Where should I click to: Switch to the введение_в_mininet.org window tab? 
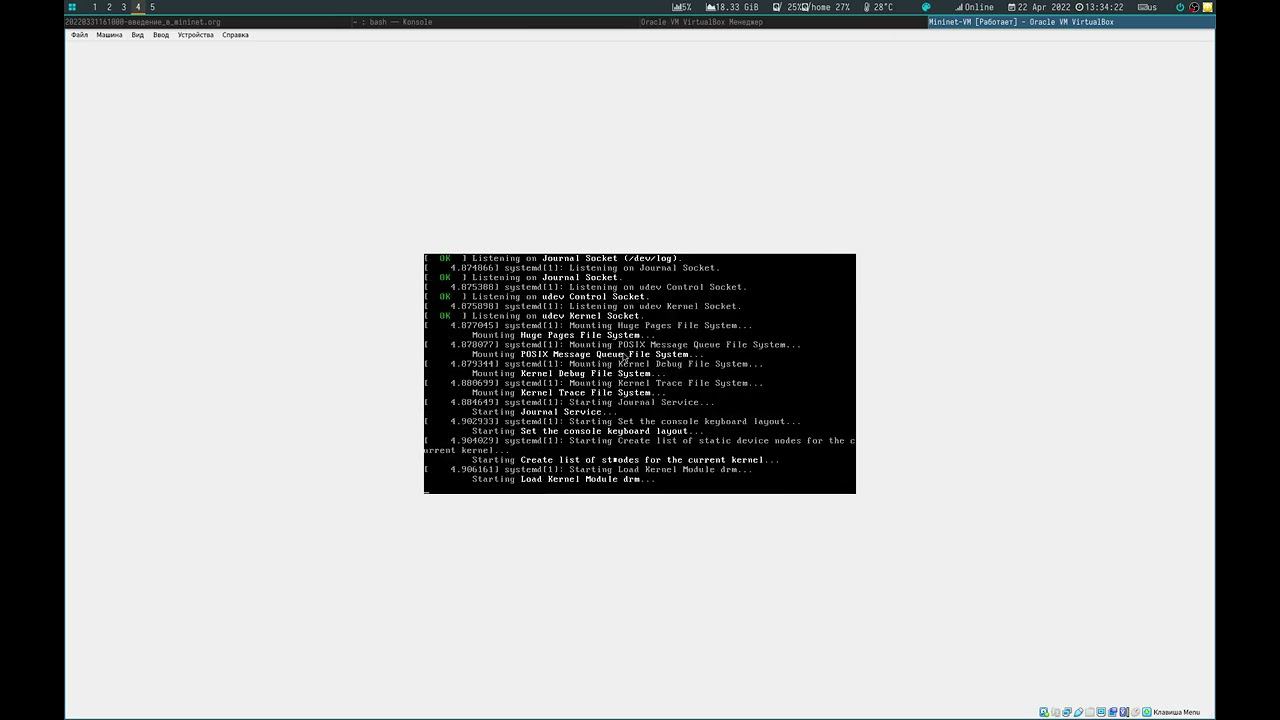click(x=208, y=22)
